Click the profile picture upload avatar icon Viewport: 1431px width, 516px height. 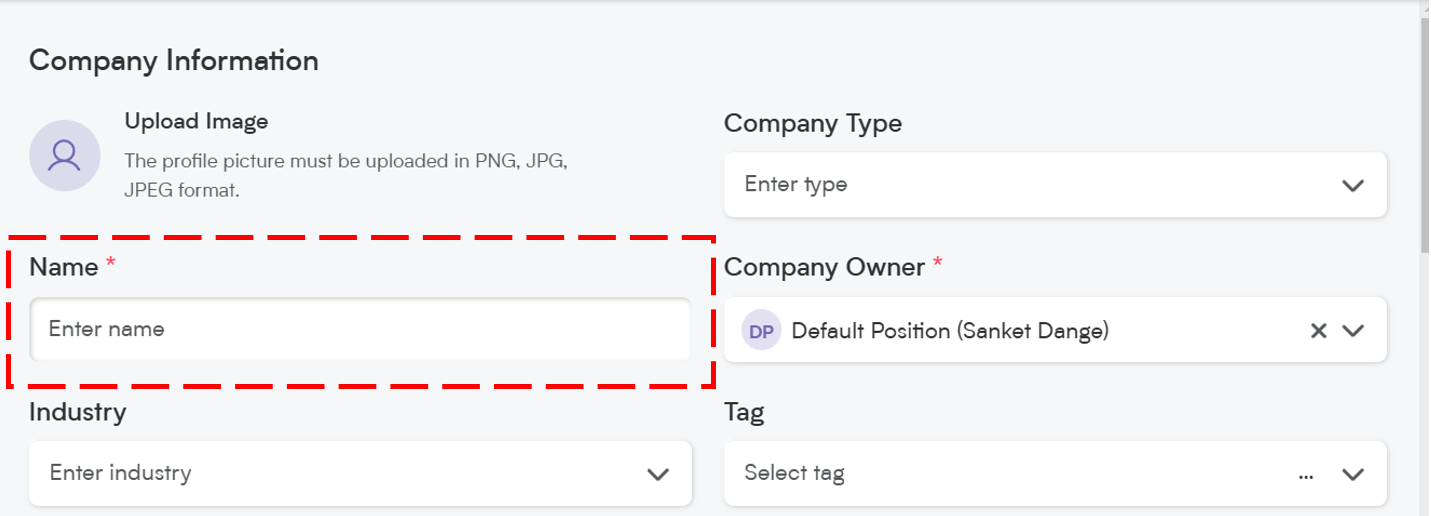coord(64,155)
